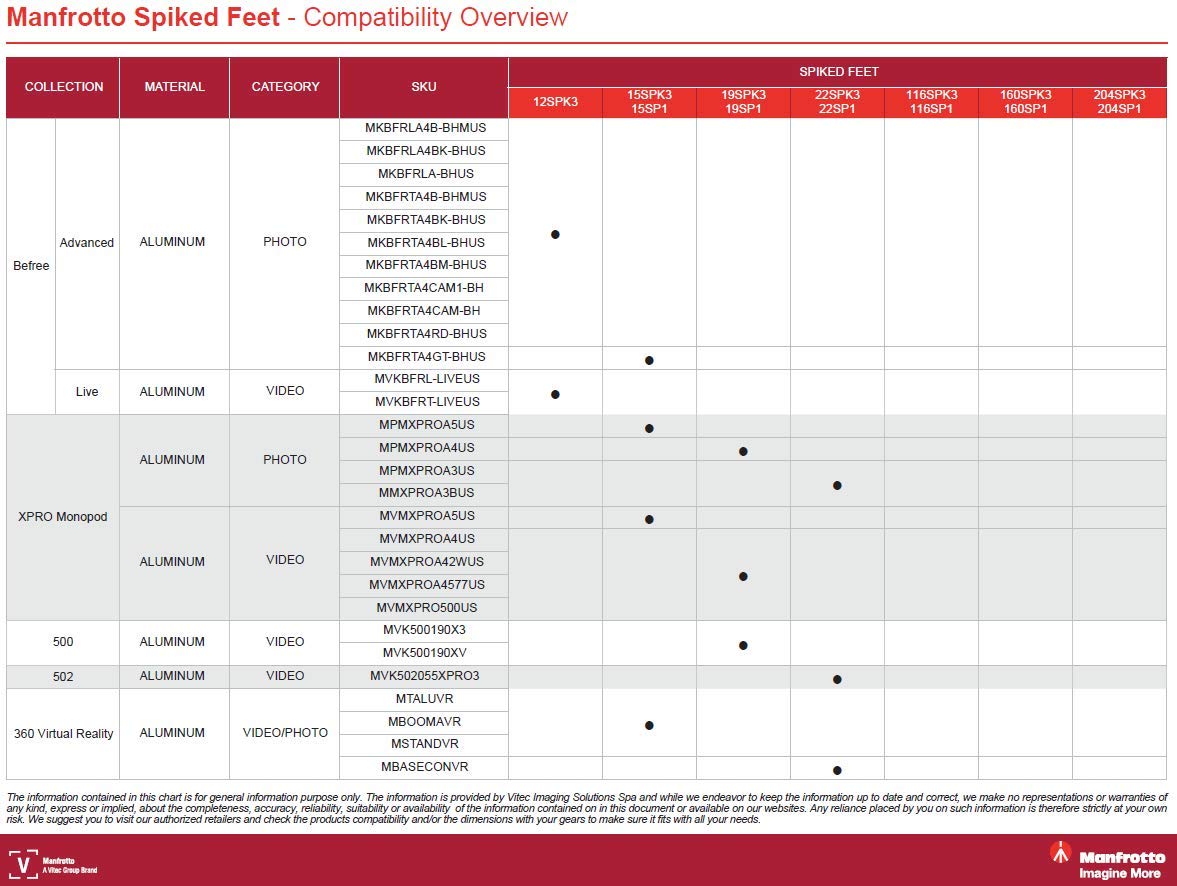The width and height of the screenshot is (1177, 886).
Task: Click the SPIKED FEET header bar
Action: [x=837, y=72]
